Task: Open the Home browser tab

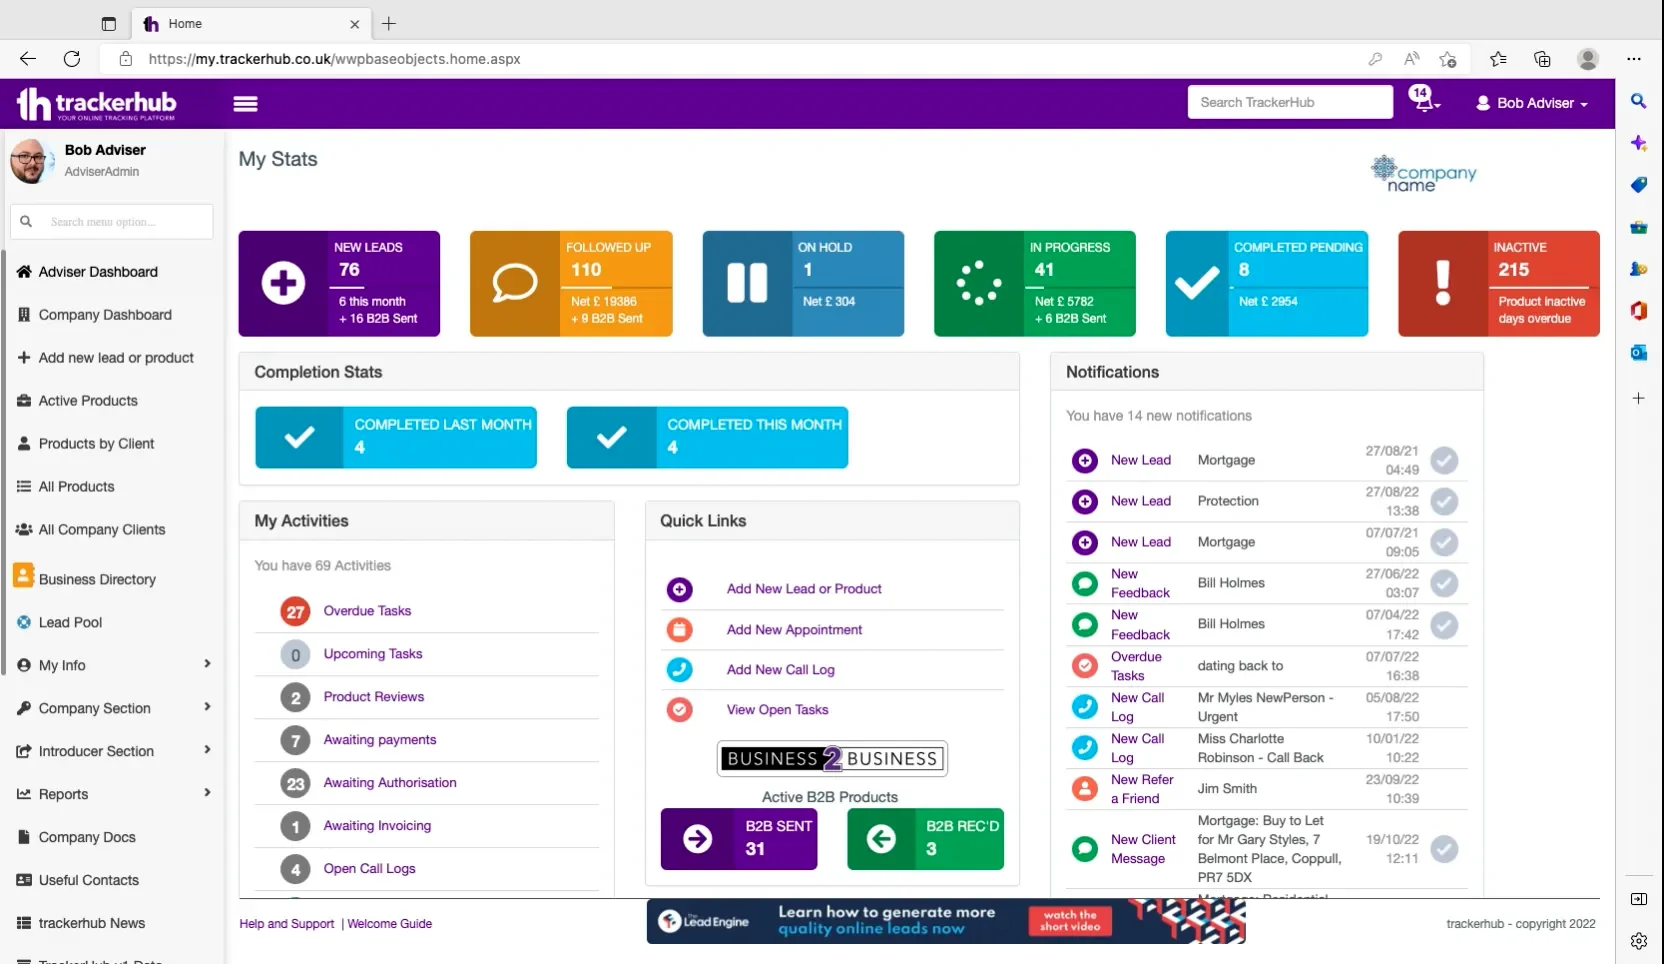Action: (250, 24)
